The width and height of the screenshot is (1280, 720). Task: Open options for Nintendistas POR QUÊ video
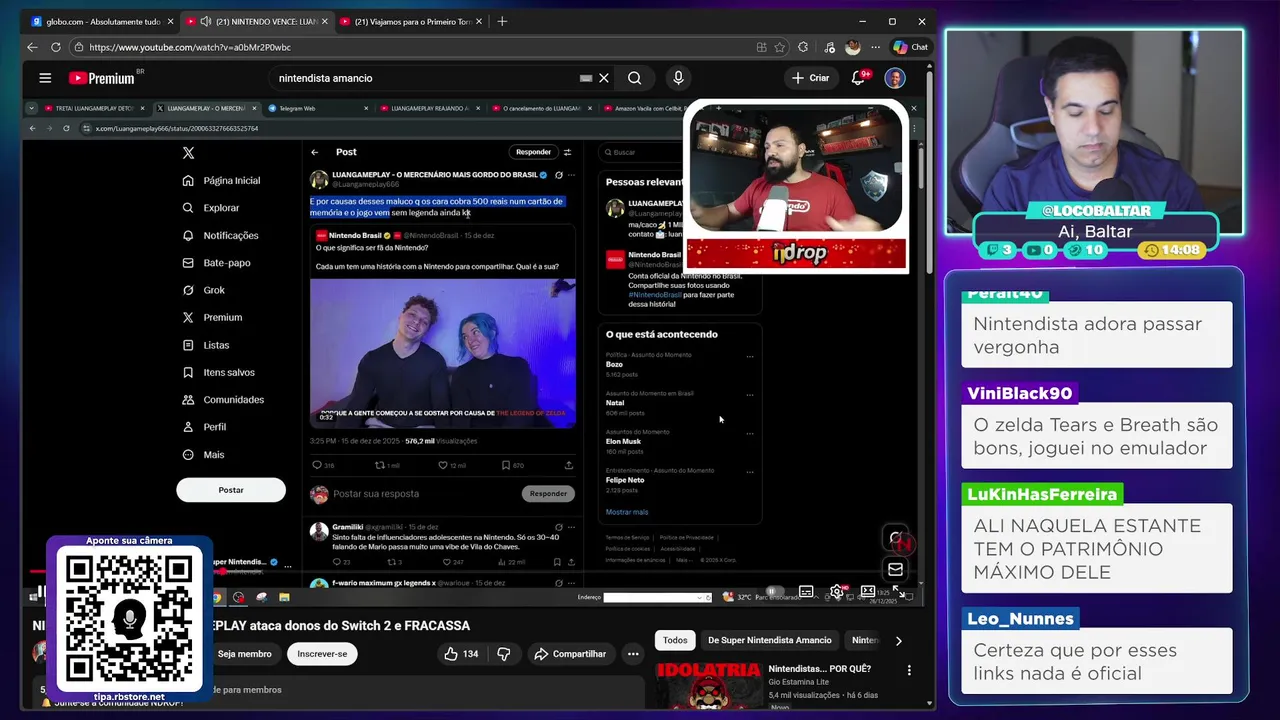tap(909, 670)
